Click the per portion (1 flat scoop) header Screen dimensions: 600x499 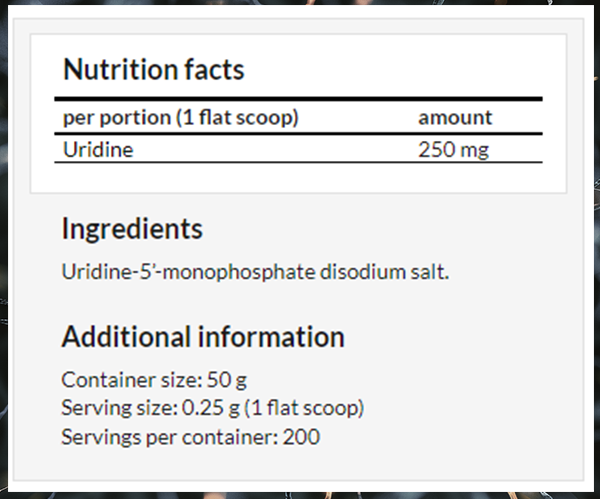181,117
